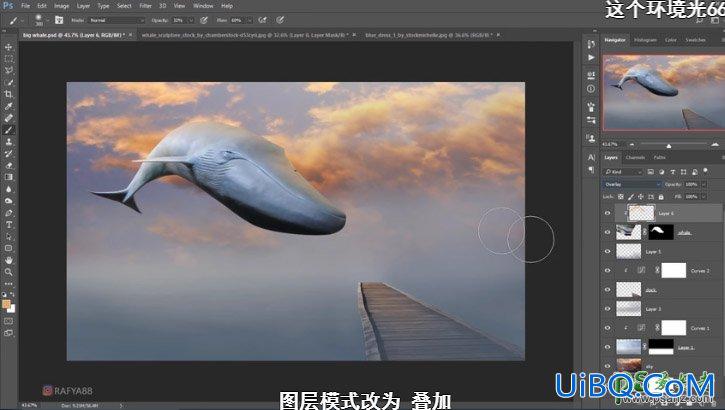The width and height of the screenshot is (725, 410).
Task: Open Paragraph panel icon in dock
Action: (591, 170)
